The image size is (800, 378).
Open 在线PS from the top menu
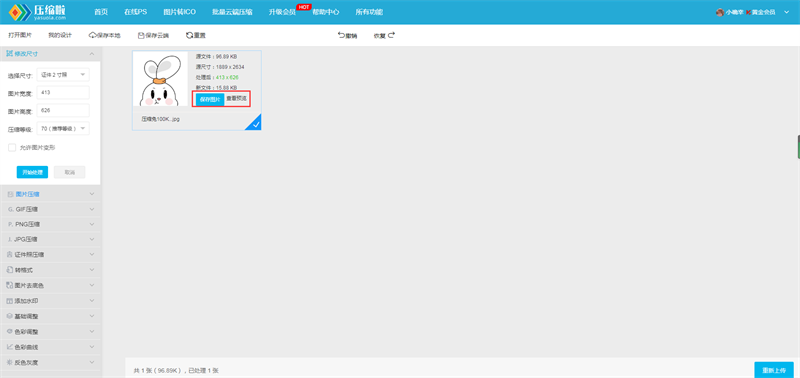click(x=135, y=12)
